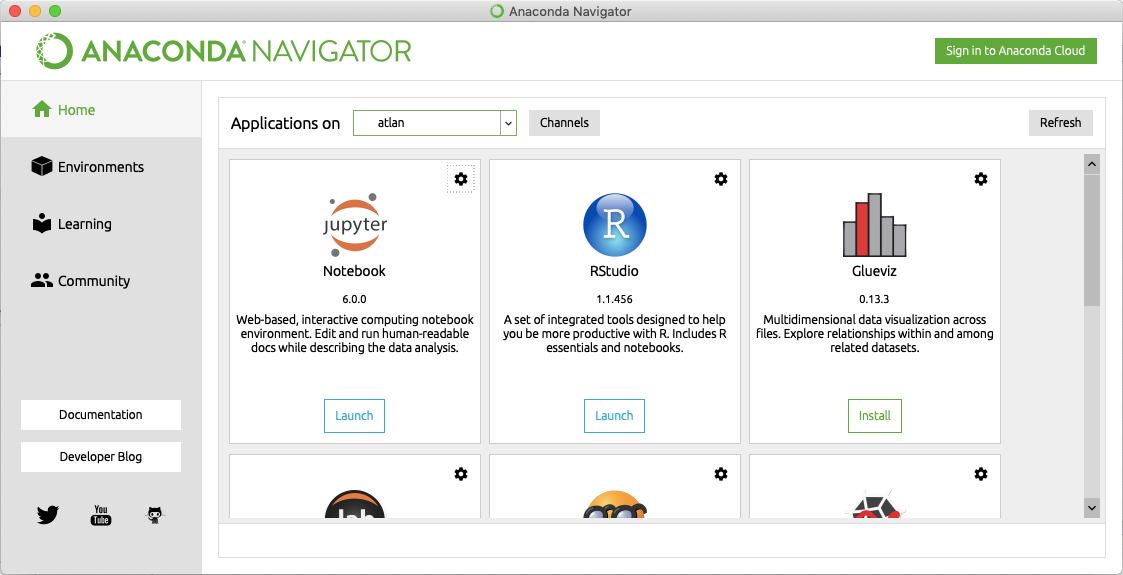Image resolution: width=1123 pixels, height=575 pixels.
Task: Click the RStudio blue R logo
Action: click(614, 225)
